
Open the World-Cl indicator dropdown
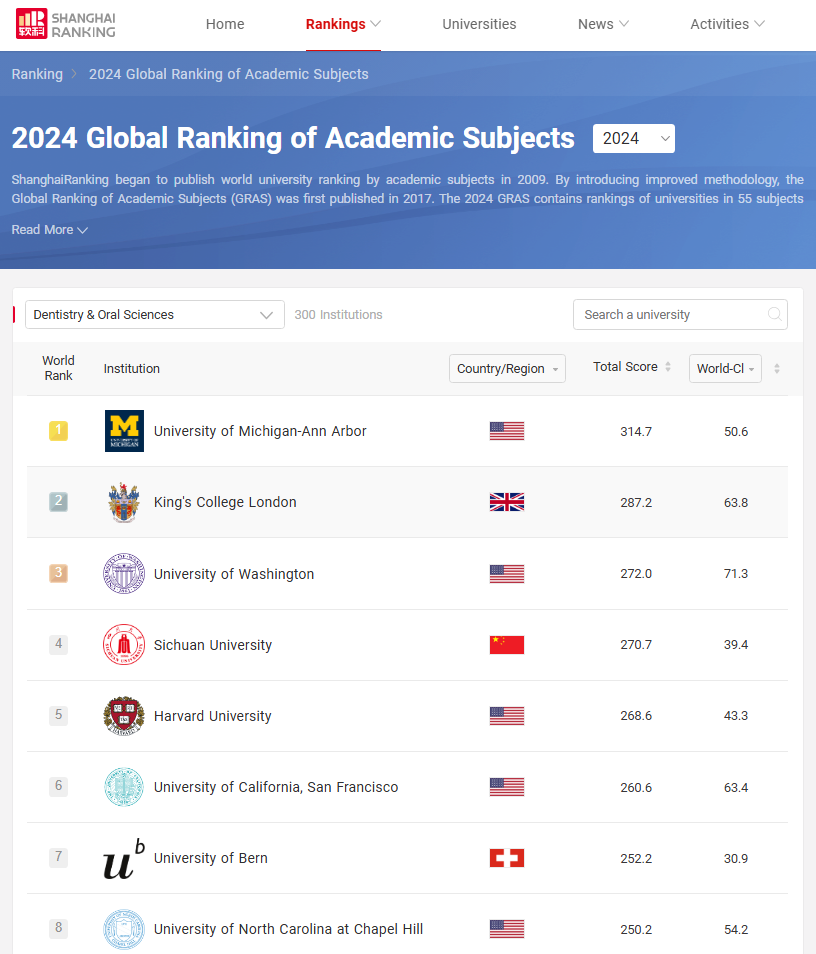725,369
